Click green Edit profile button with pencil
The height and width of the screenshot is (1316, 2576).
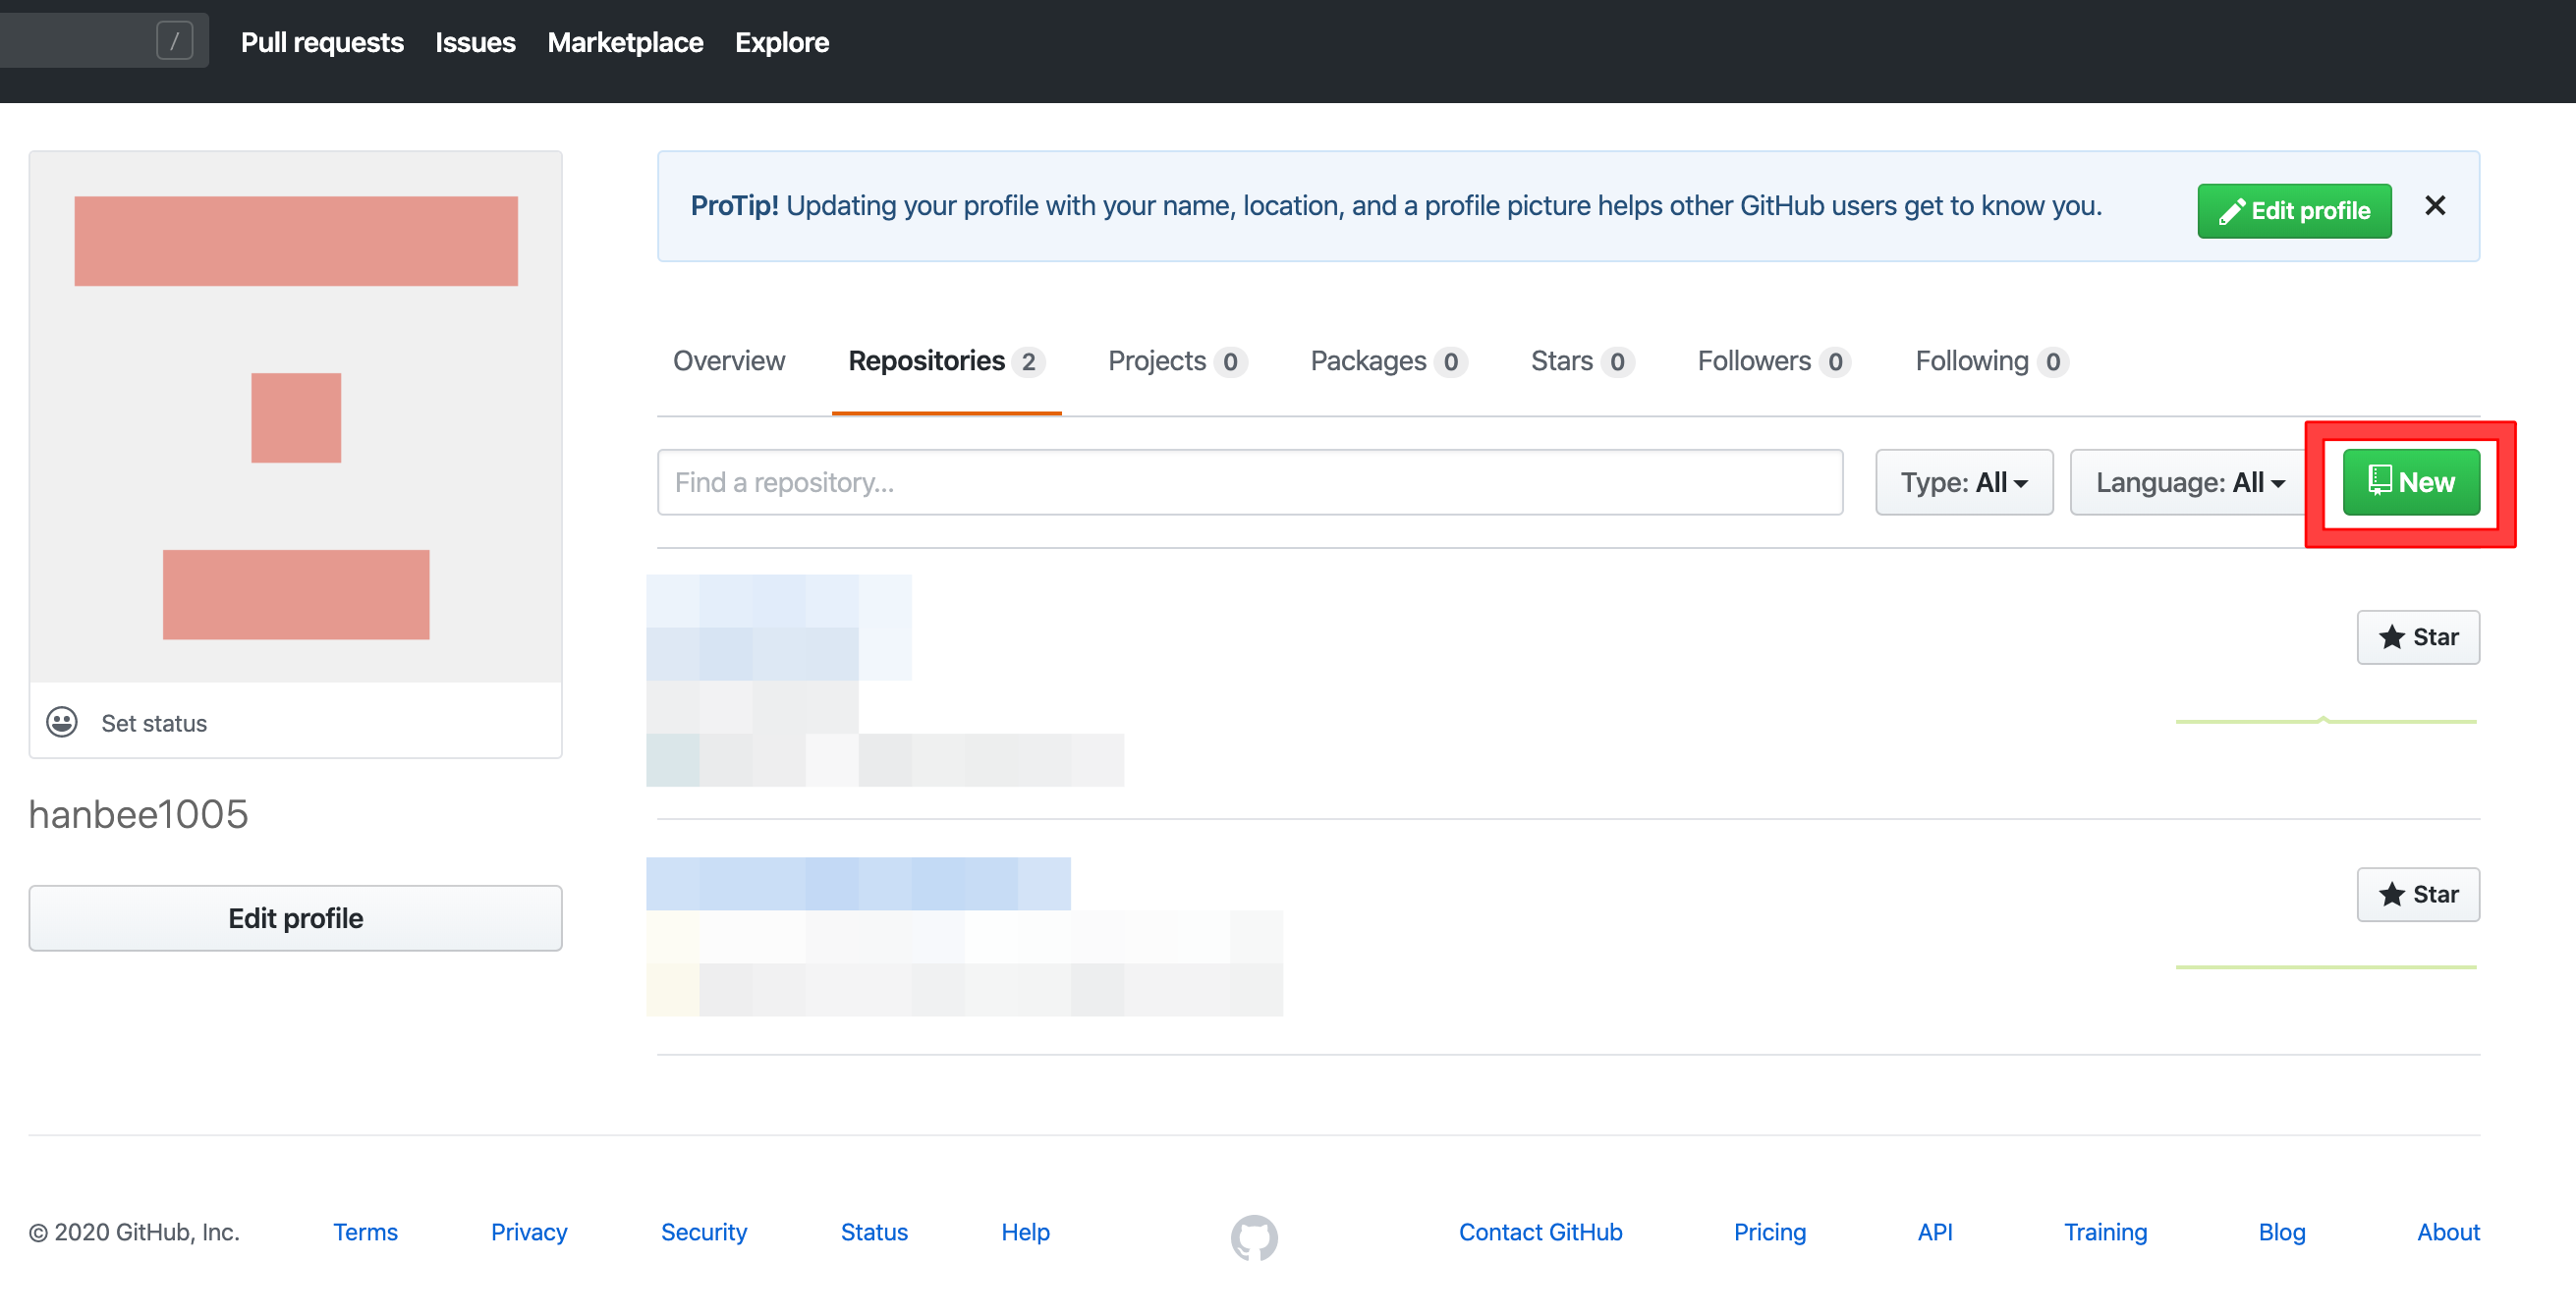coord(2293,211)
